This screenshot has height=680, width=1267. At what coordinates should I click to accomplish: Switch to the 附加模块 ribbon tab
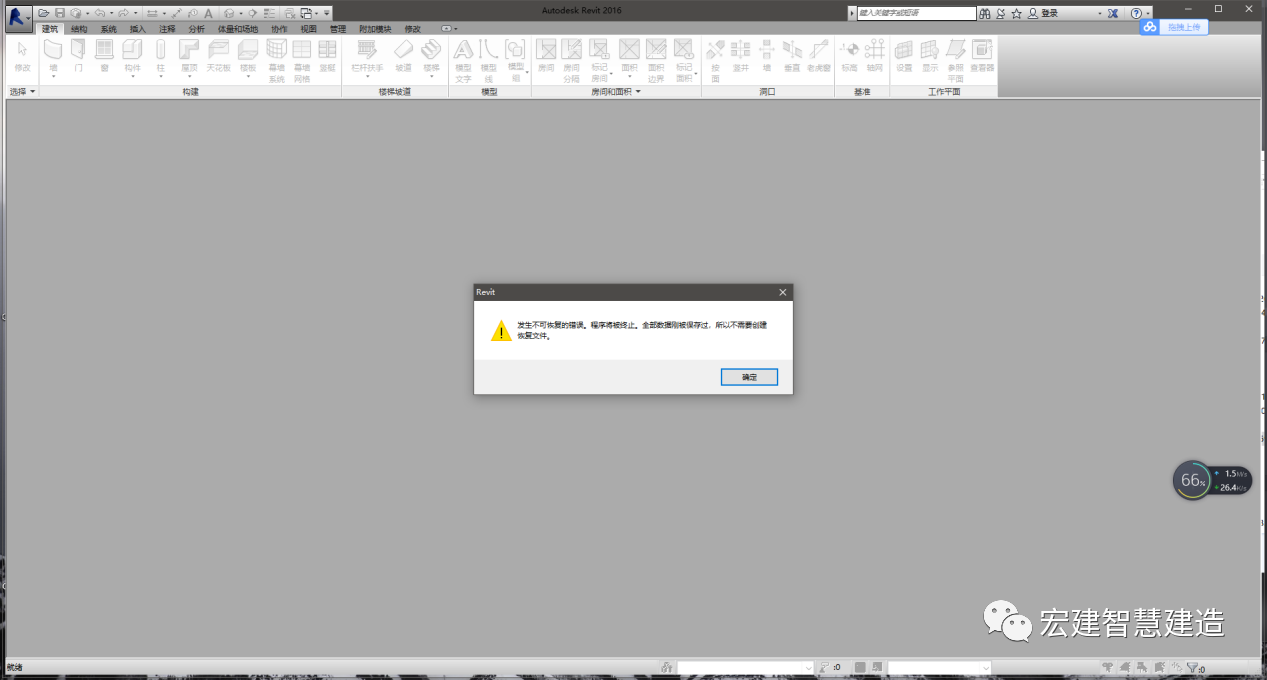pyautogui.click(x=375, y=29)
